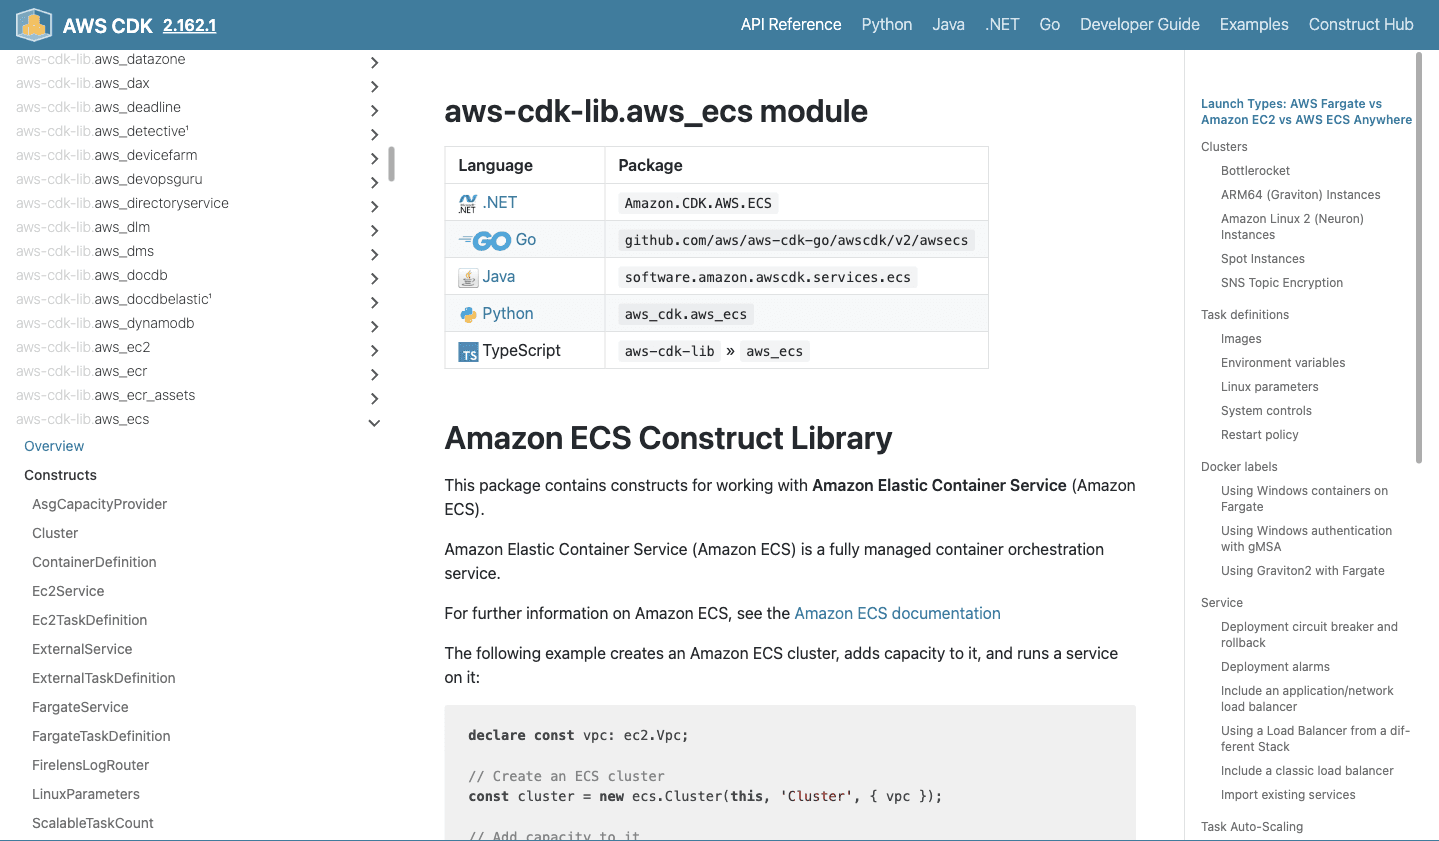Click the Go gopher icon in table
Viewport: 1439px width, 841px height.
coord(485,240)
